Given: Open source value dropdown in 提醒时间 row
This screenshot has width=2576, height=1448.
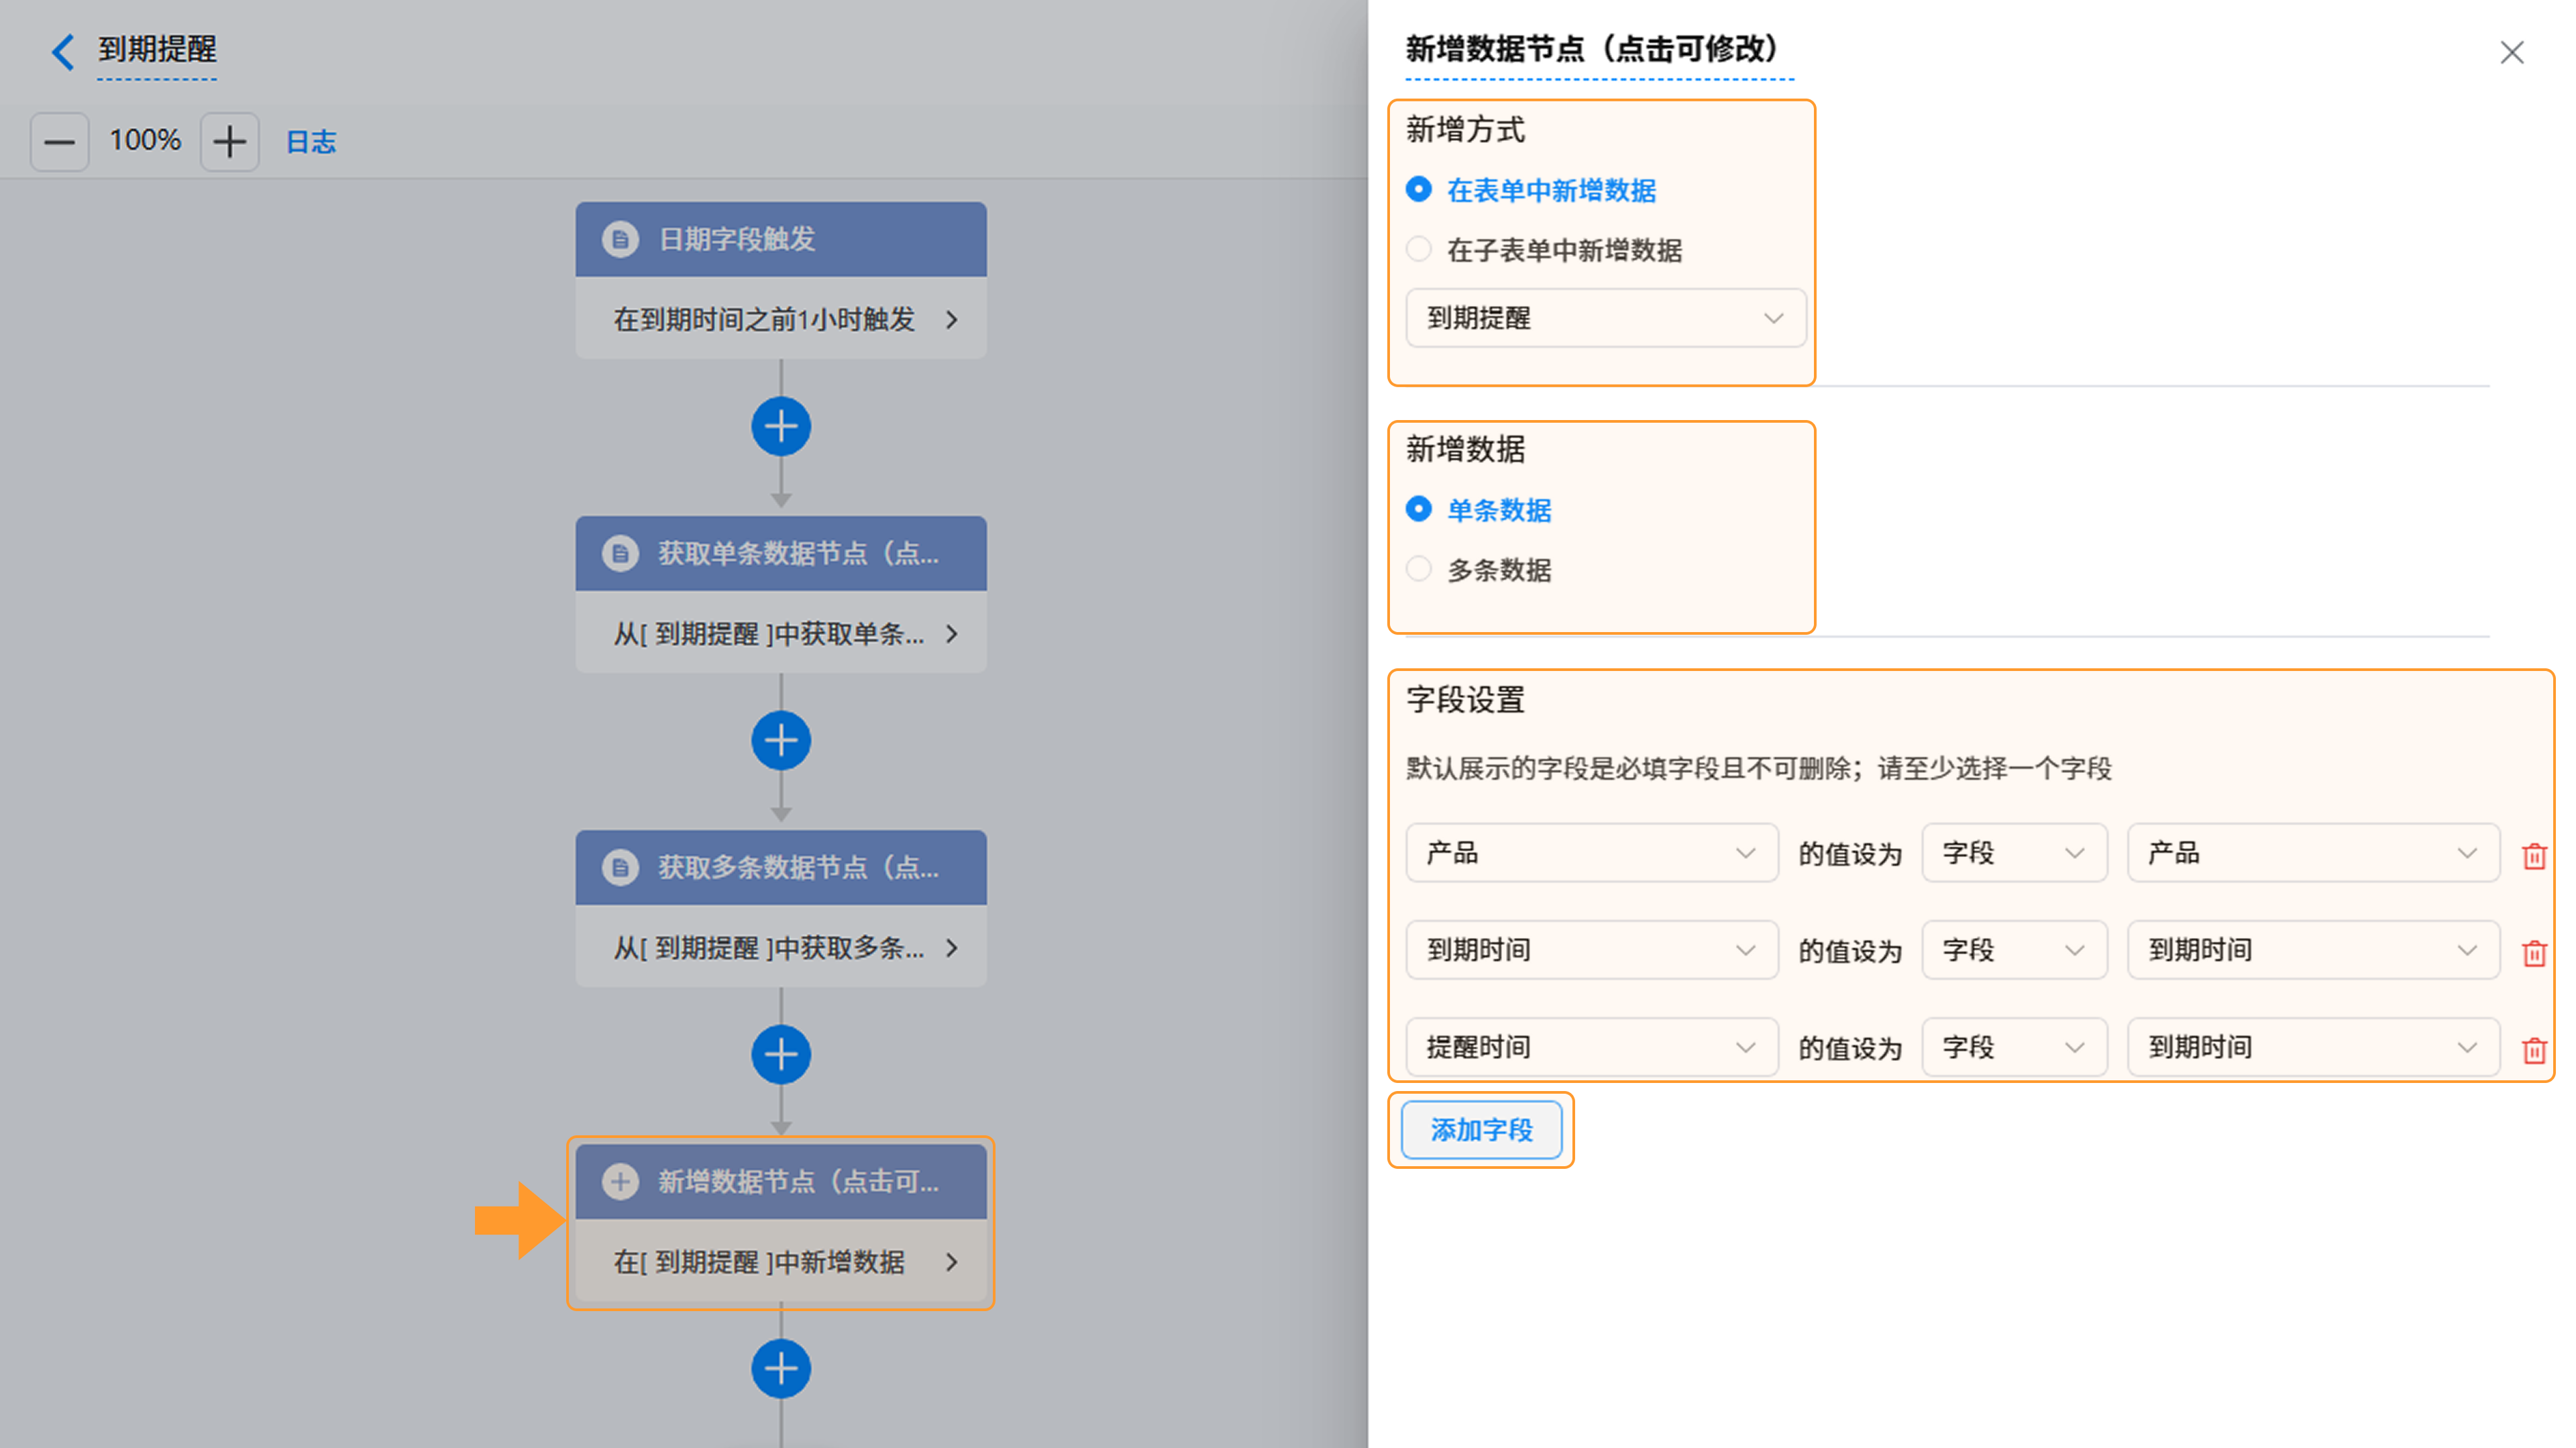Looking at the screenshot, I should pos(2313,1047).
